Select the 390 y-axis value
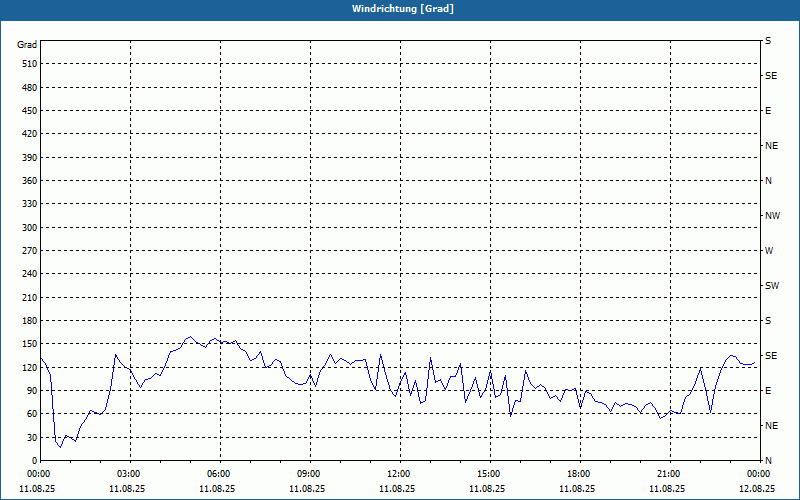Viewport: 800px width, 500px height. tap(30, 158)
